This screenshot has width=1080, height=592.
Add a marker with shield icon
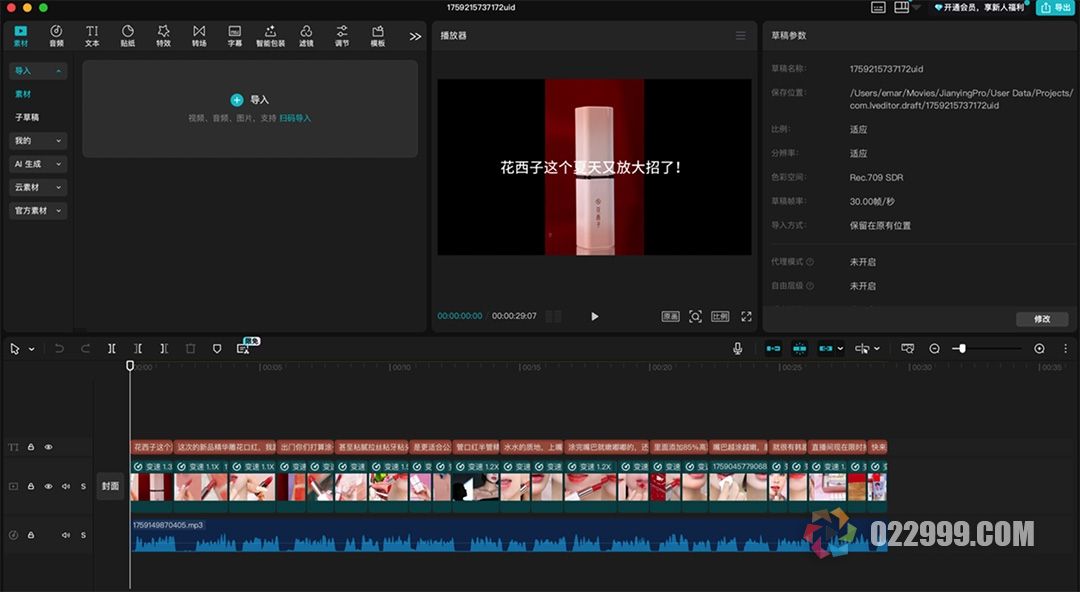coord(217,349)
